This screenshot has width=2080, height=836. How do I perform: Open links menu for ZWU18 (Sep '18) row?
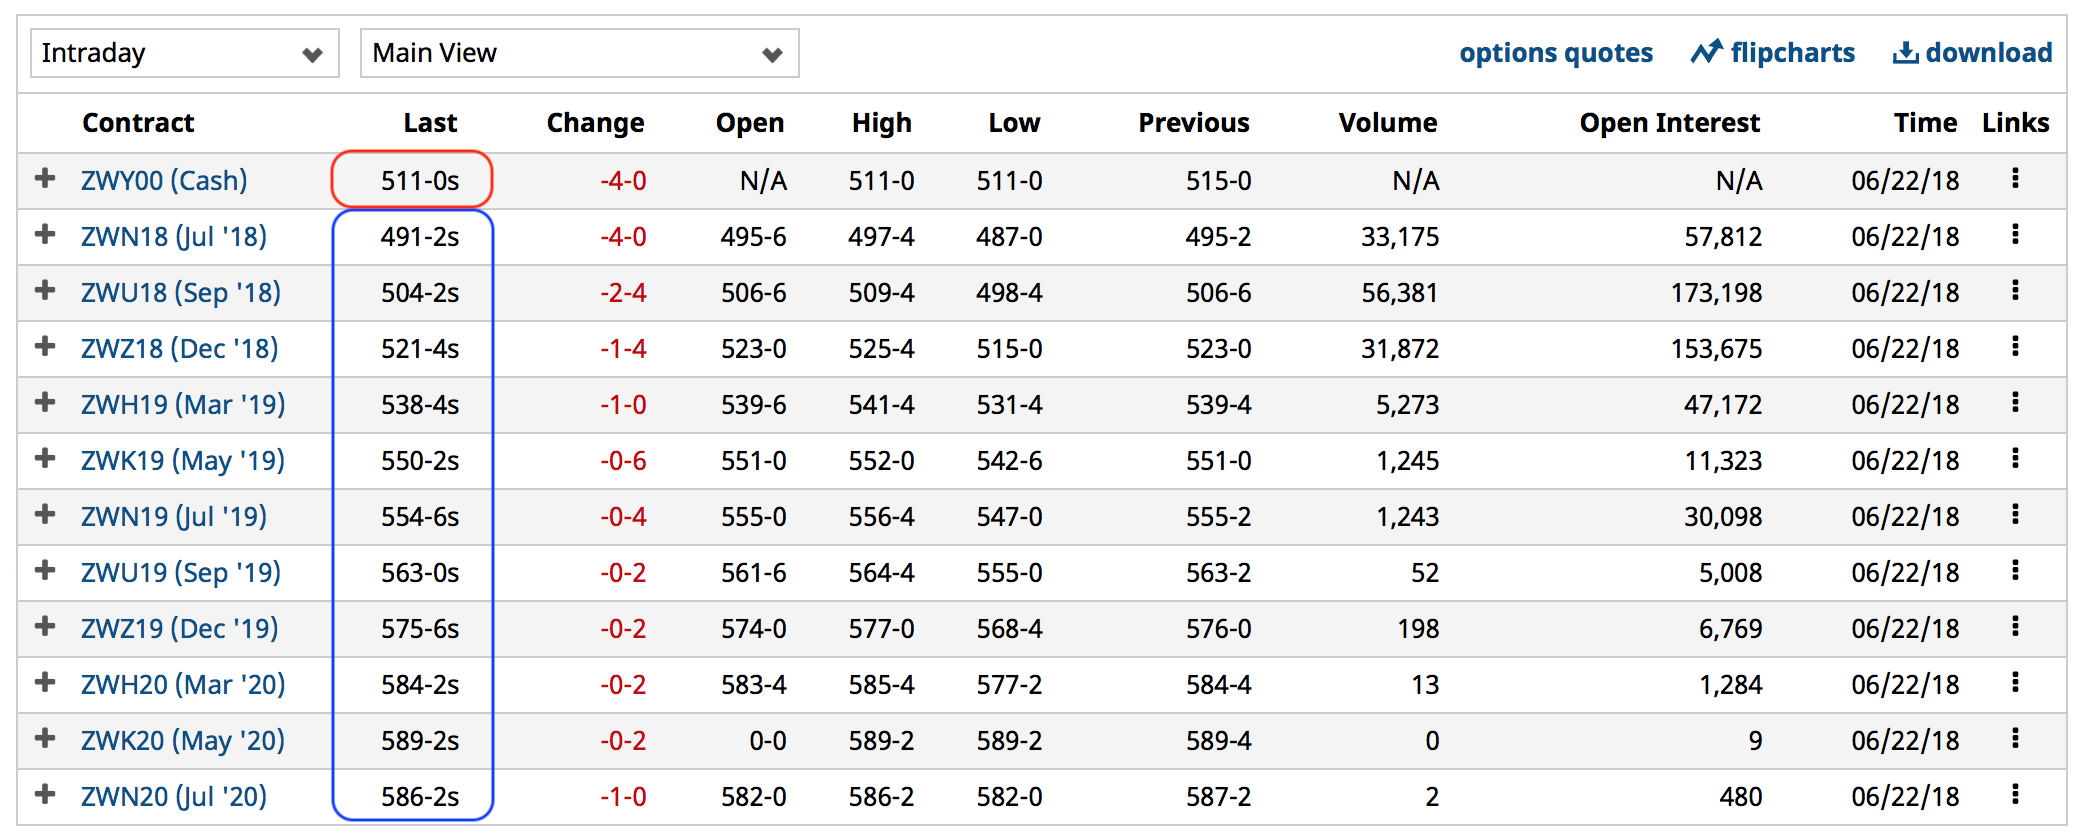click(x=2015, y=291)
